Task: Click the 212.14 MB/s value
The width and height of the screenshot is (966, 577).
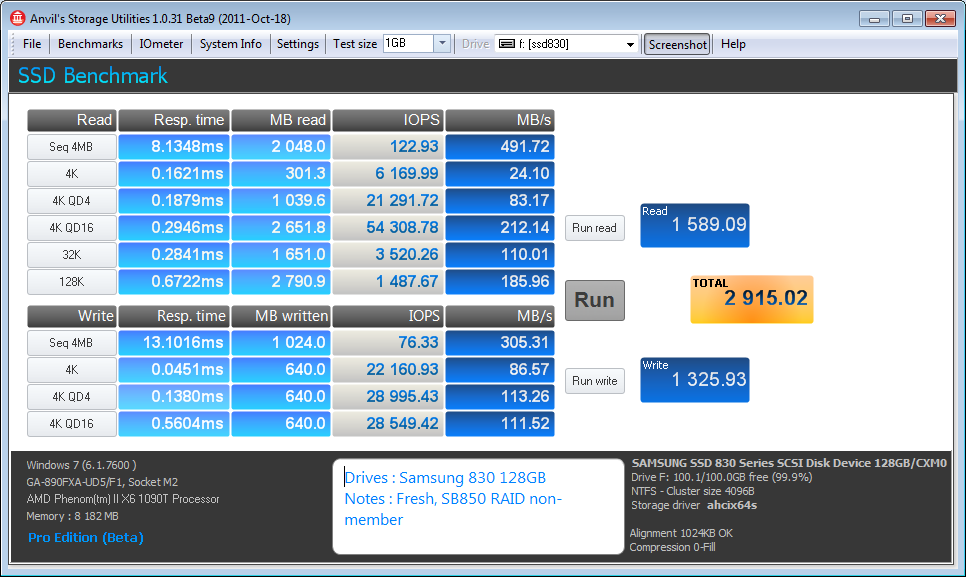Action: (500, 228)
